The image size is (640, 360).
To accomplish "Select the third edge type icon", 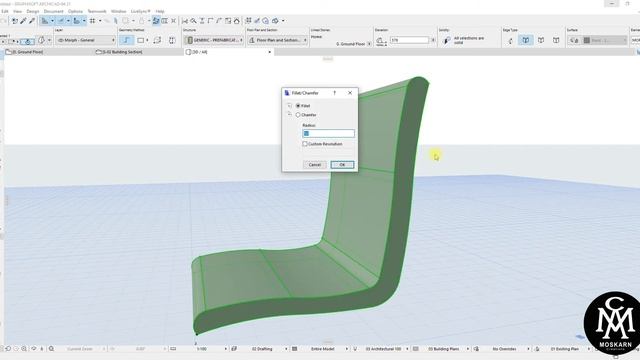I will click(x=541, y=40).
